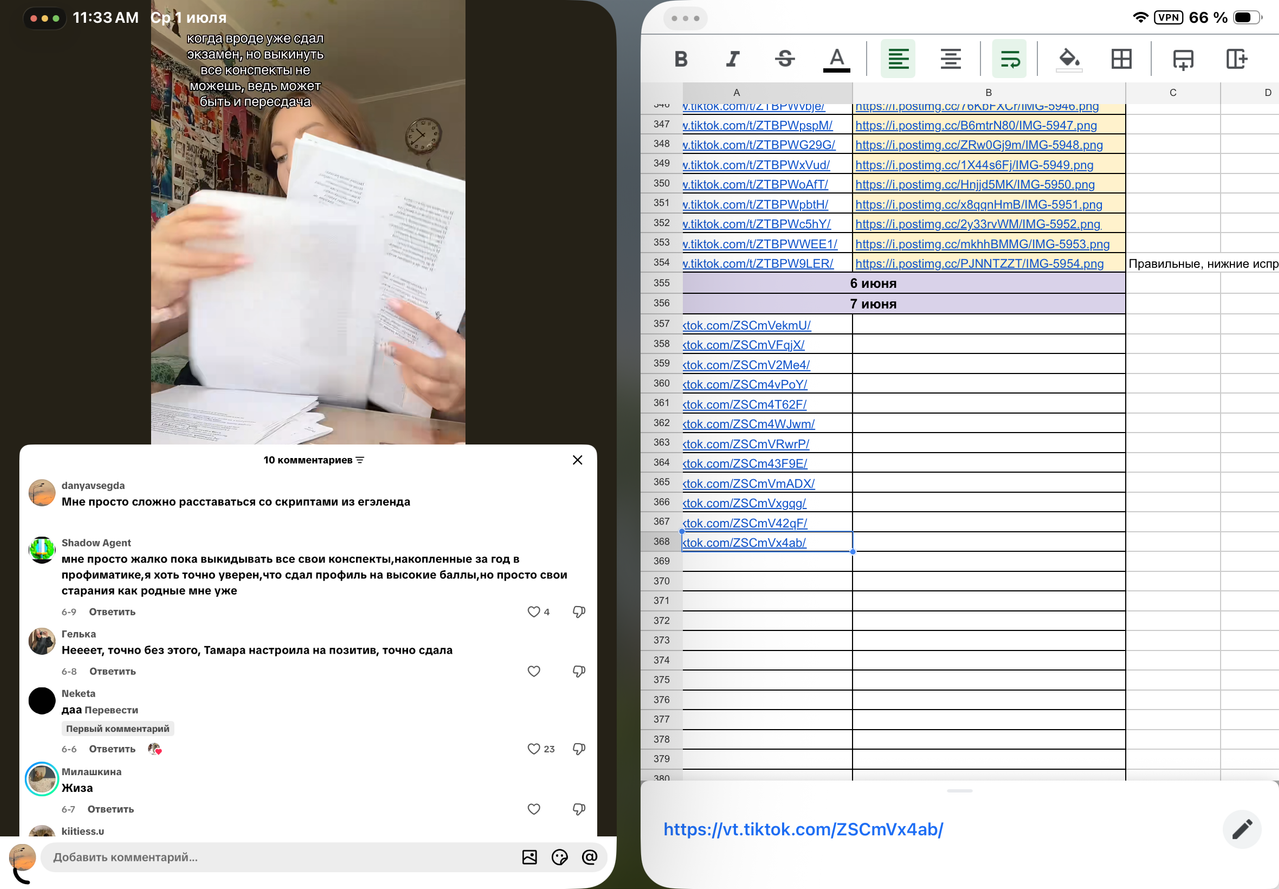1279x889 pixels.
Task: Select center text alignment
Action: click(x=950, y=59)
